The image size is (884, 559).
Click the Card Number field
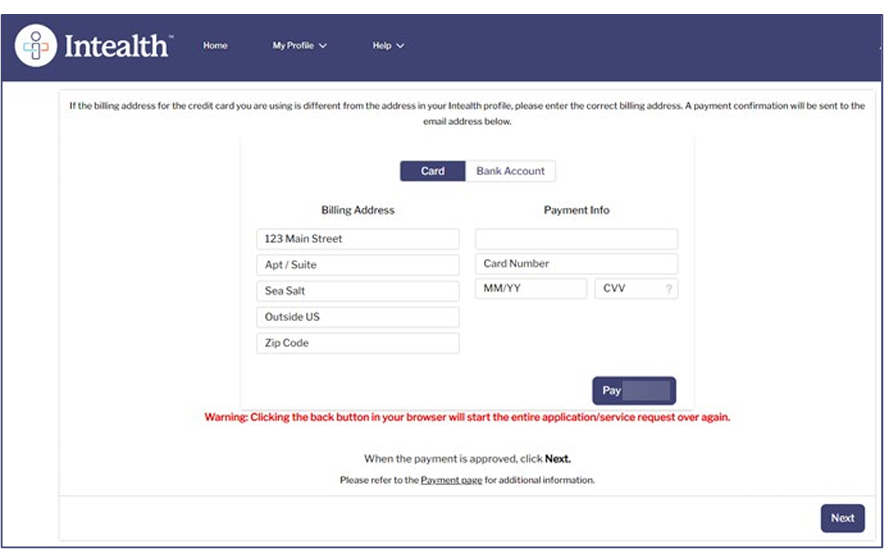click(x=576, y=264)
